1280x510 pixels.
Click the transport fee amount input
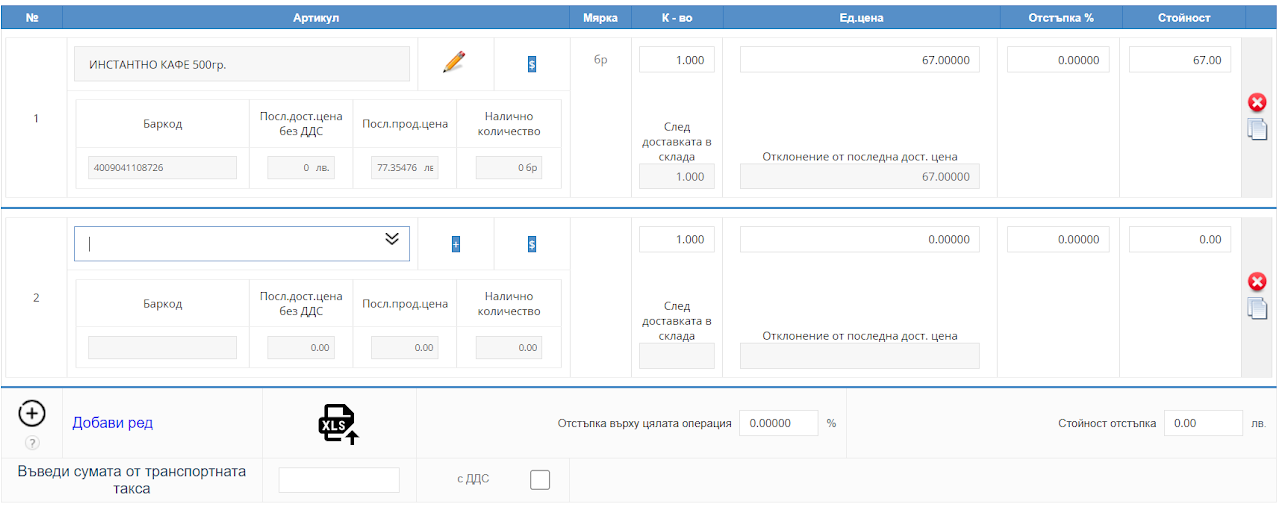[339, 480]
